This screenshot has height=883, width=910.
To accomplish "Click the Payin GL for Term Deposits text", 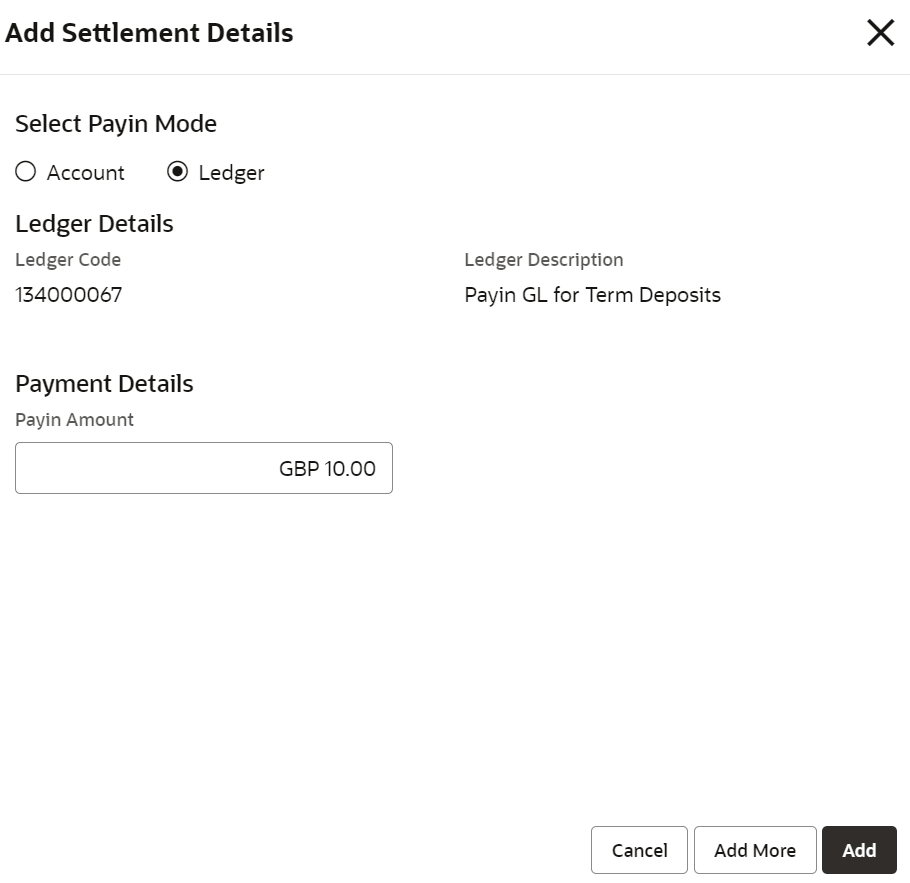I will coord(592,295).
